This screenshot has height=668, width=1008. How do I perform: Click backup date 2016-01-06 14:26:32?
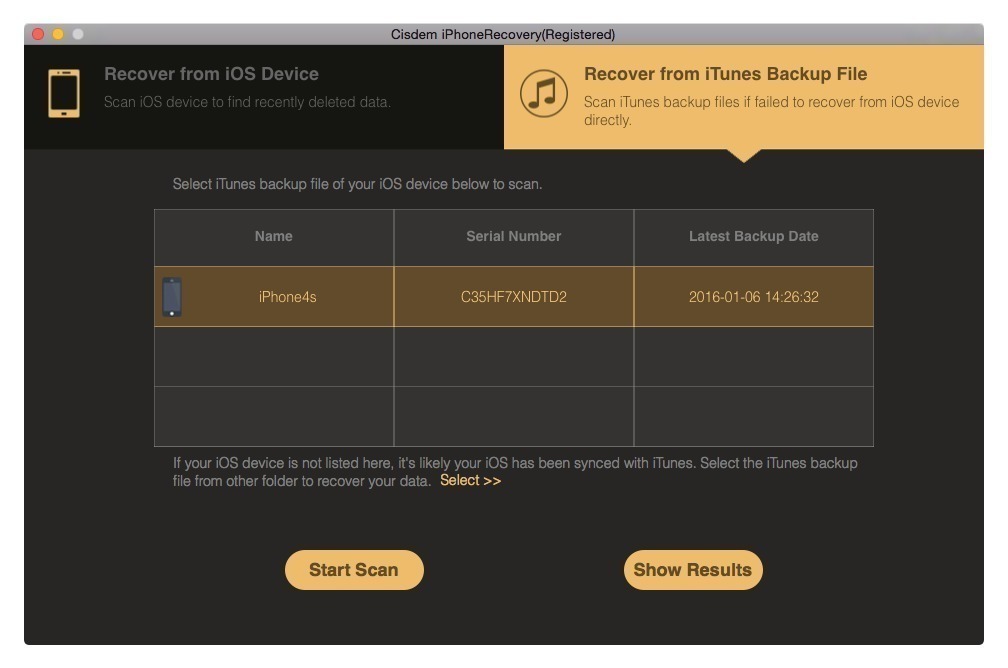753,297
